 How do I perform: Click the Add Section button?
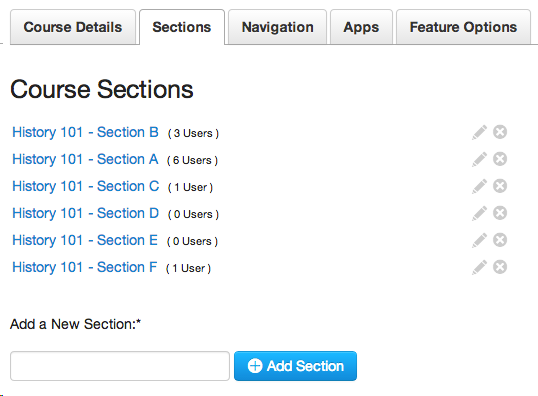(x=295, y=366)
